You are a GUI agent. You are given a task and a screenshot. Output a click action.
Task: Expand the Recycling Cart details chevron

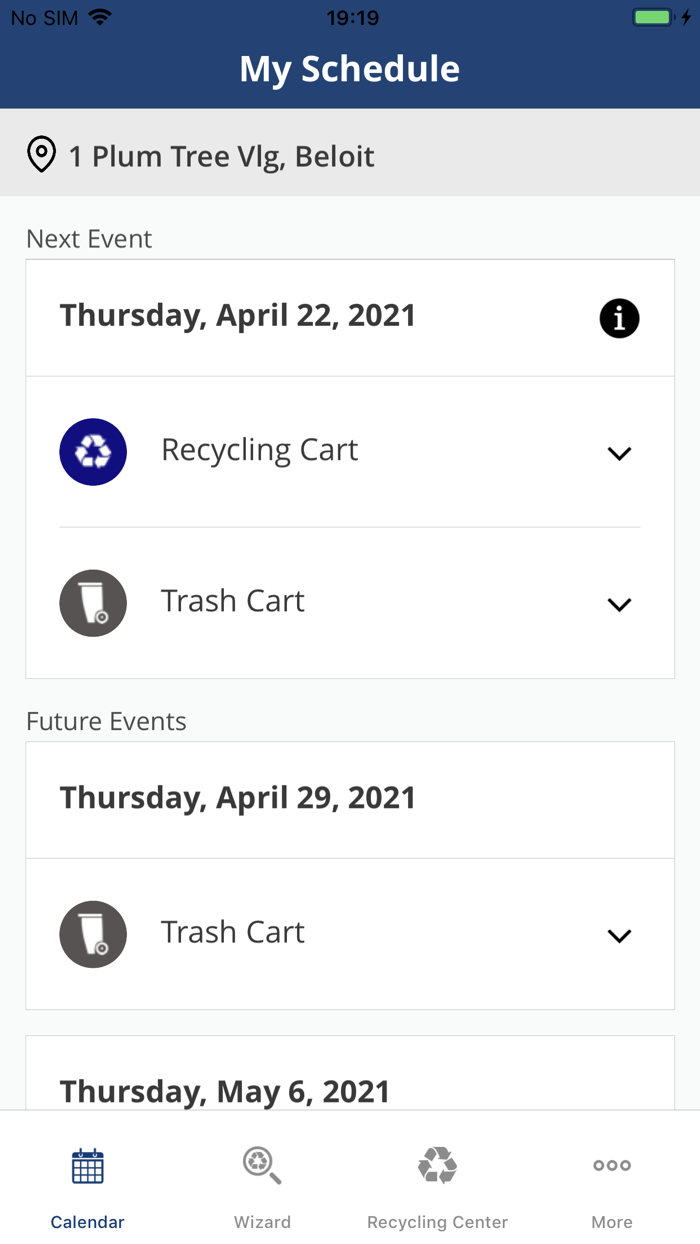619,453
